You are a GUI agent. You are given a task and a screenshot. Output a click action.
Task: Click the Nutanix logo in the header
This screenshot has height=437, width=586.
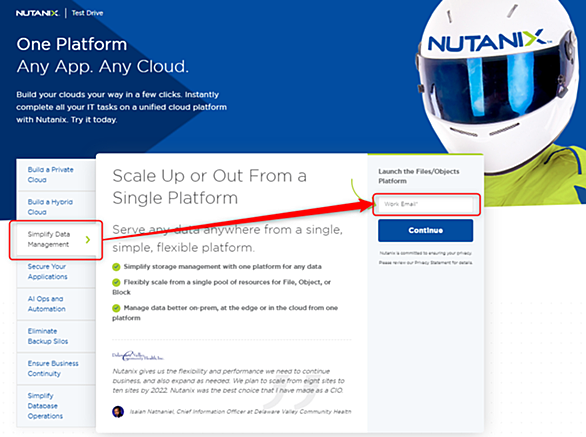(37, 13)
